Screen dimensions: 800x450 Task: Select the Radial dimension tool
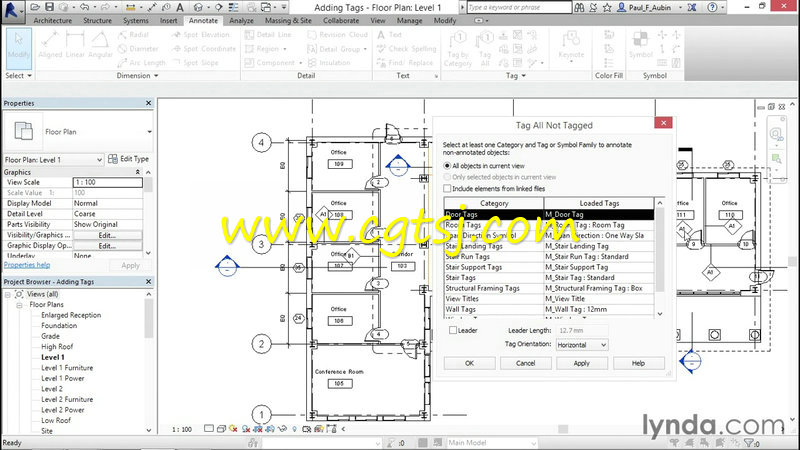tap(133, 35)
